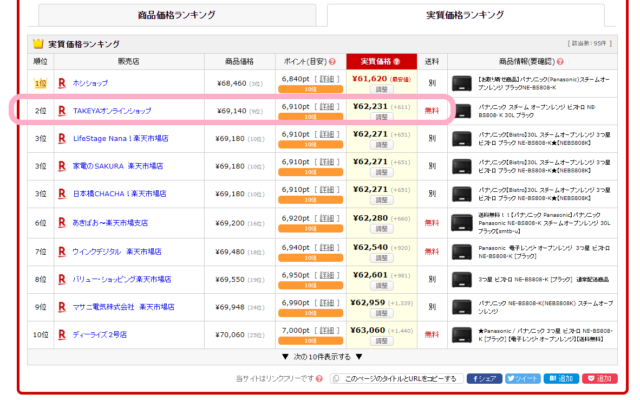The width and height of the screenshot is (640, 400).
Task: Open ウインクデジタル 楽天市場店 link
Action: point(117,252)
